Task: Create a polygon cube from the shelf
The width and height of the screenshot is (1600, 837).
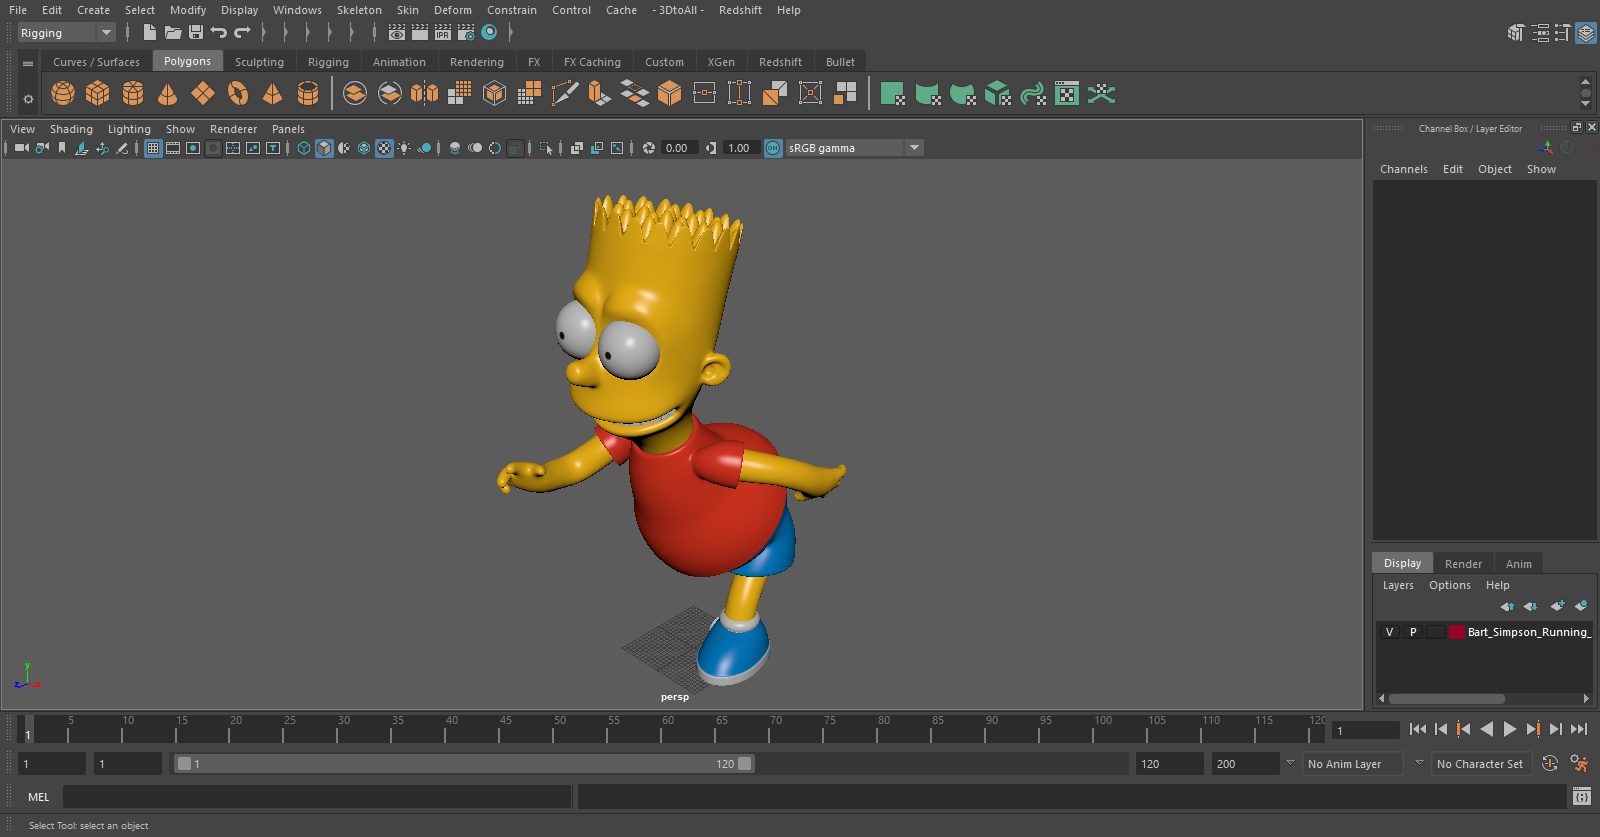Action: tap(98, 94)
